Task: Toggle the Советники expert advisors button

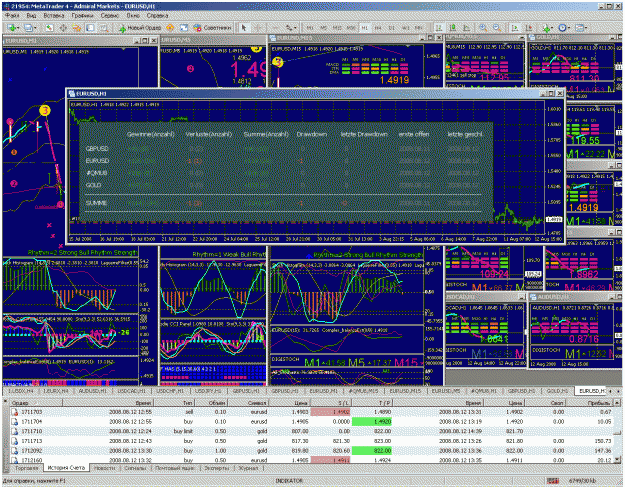Action: 212,27
